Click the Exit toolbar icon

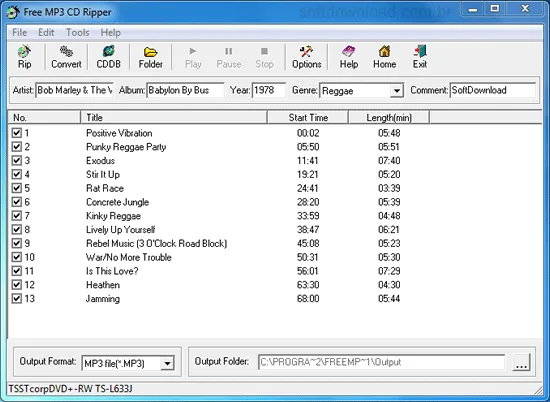[x=420, y=57]
